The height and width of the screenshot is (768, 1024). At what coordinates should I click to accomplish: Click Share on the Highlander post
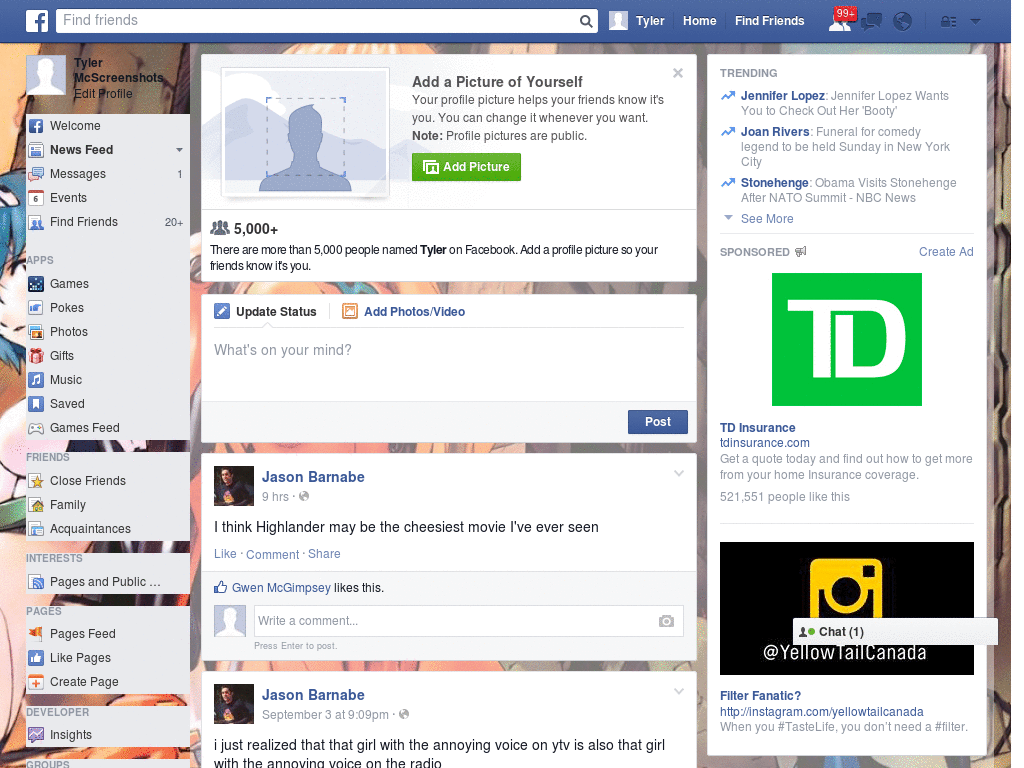point(324,554)
